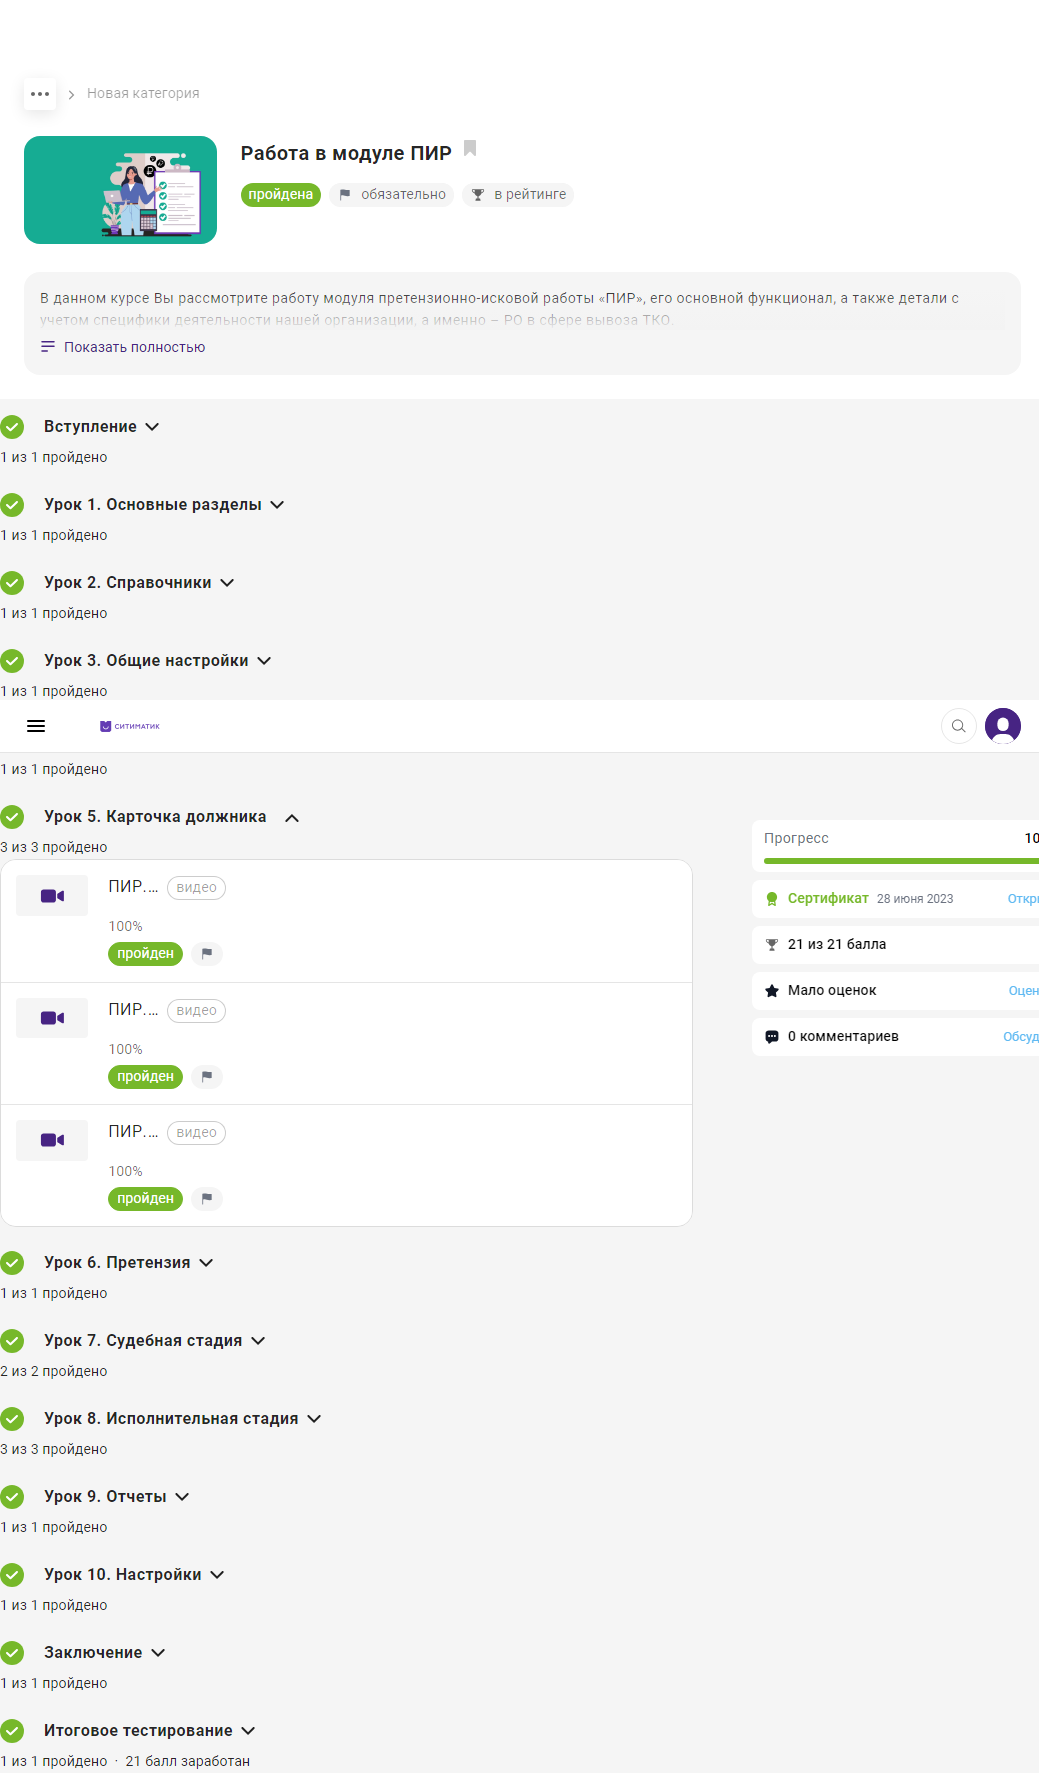Click checkmark beside Итоговое тестирование
The width and height of the screenshot is (1039, 1783).
(x=12, y=1731)
